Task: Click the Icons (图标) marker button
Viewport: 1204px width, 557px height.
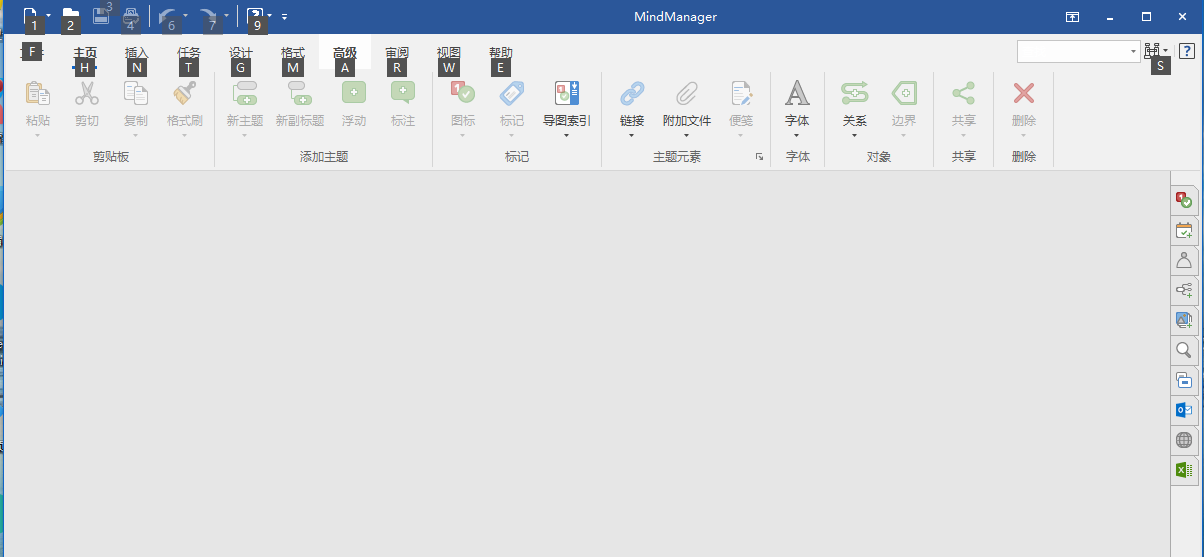Action: (x=463, y=94)
